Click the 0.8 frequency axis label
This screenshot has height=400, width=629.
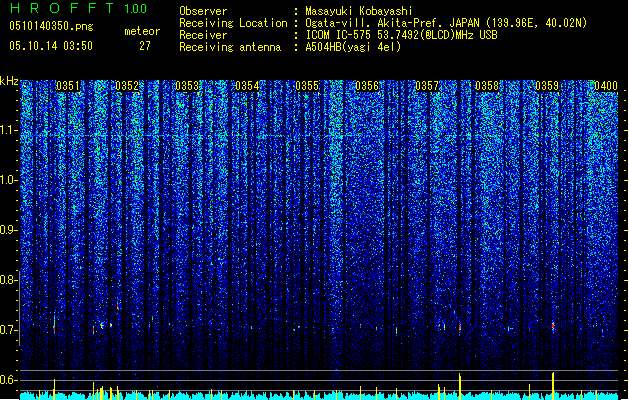click(9, 280)
